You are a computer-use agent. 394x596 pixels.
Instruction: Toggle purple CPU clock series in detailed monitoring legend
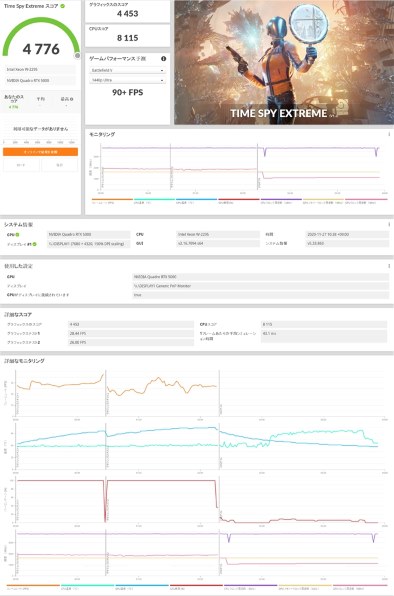tap(250, 587)
